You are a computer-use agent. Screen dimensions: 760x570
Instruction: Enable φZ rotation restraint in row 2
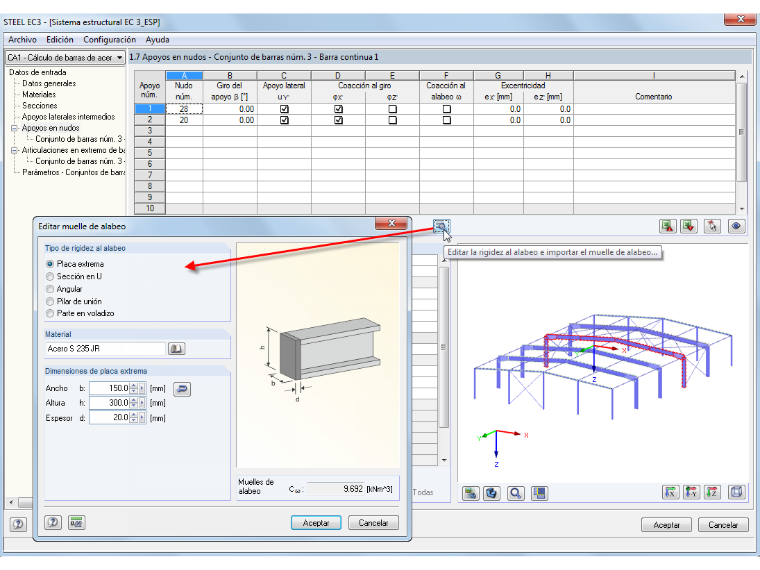click(393, 120)
